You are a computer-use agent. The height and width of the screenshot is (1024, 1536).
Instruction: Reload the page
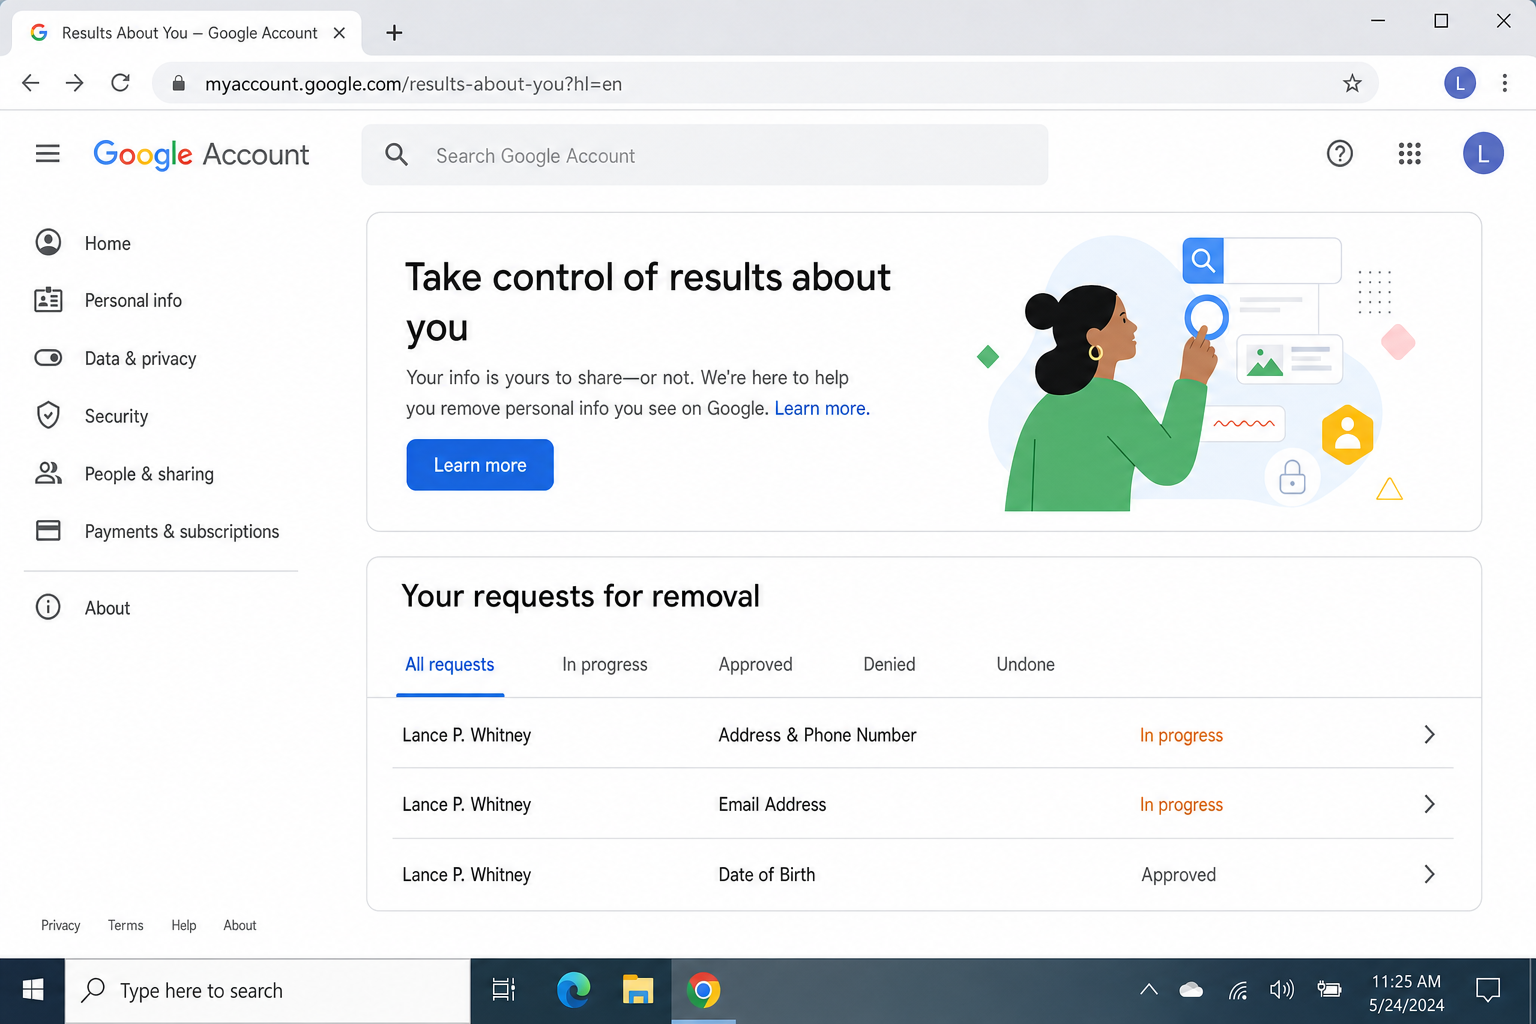120,83
